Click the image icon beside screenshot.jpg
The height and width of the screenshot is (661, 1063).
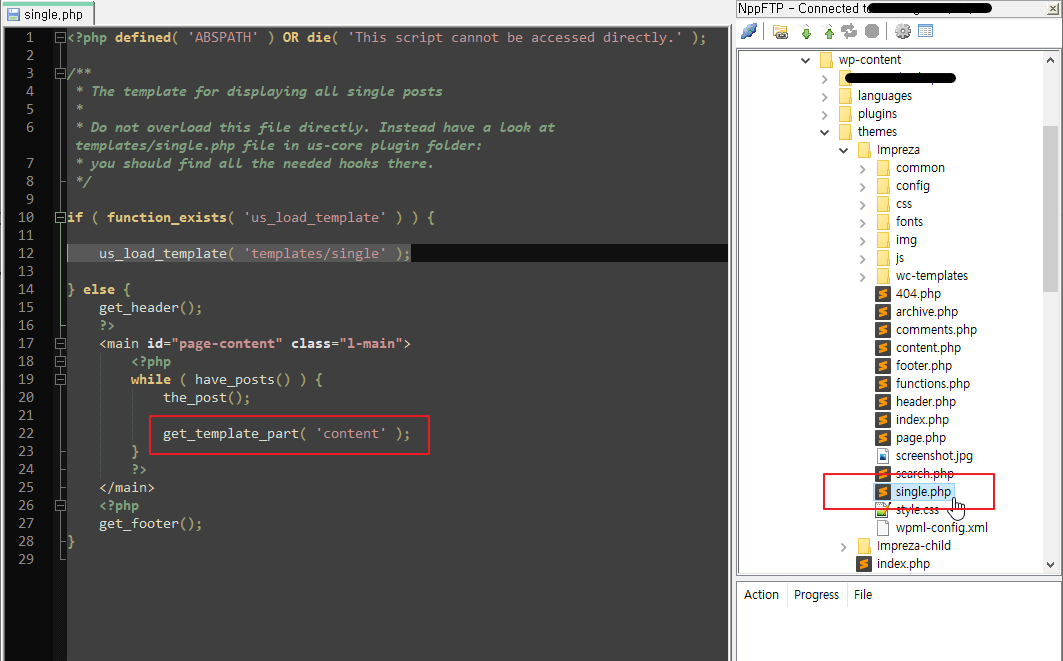tap(882, 456)
